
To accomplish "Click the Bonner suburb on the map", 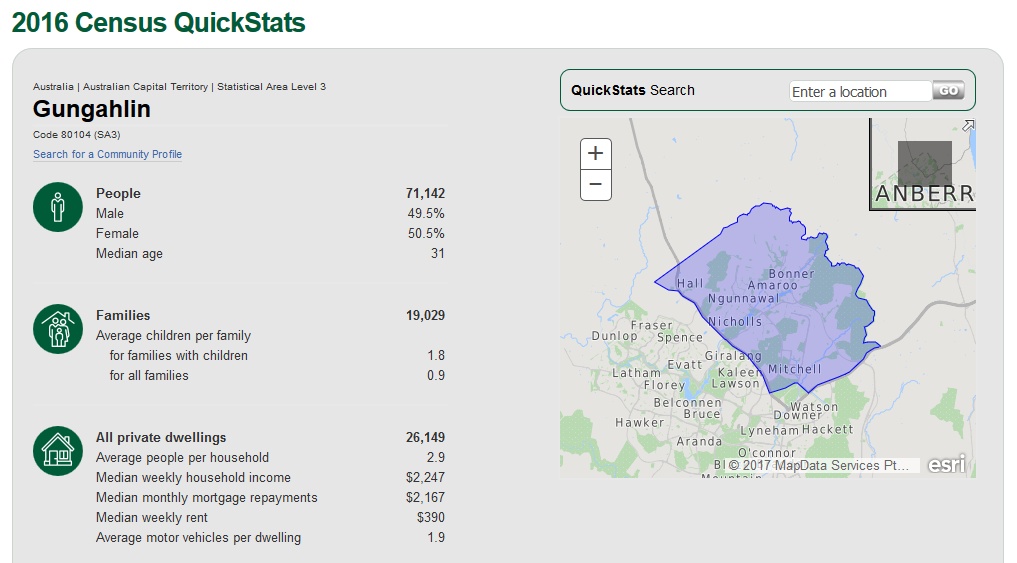I will (791, 274).
